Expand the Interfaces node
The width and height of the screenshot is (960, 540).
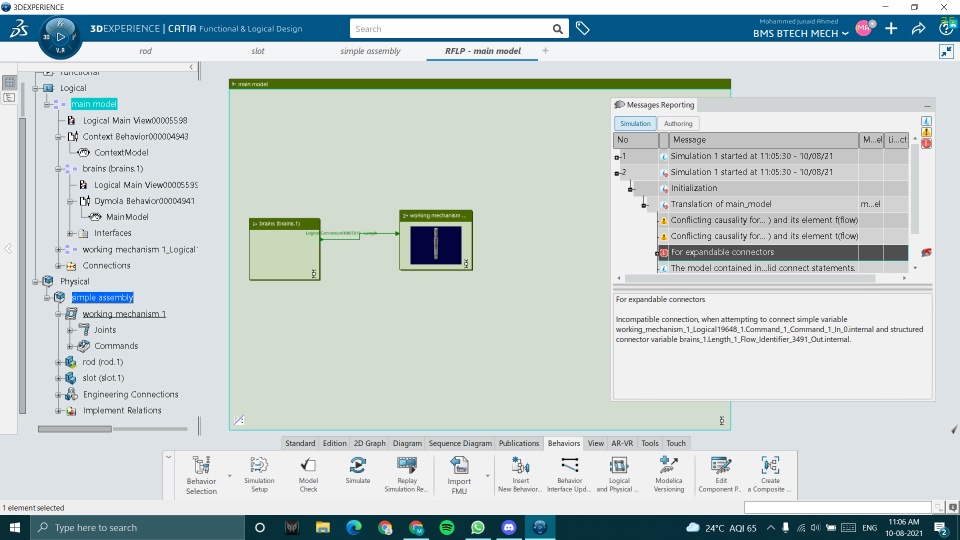click(x=70, y=233)
